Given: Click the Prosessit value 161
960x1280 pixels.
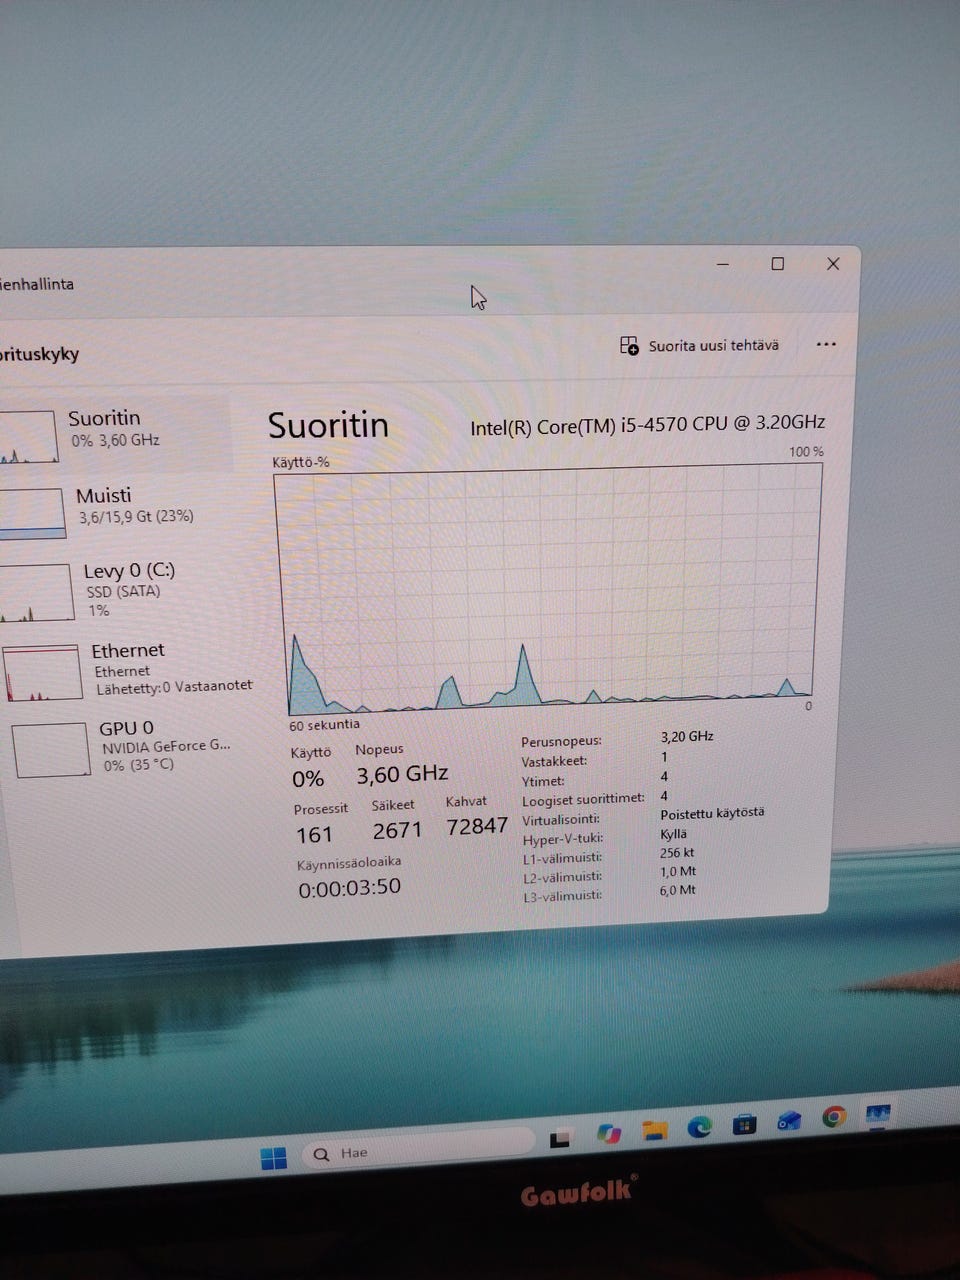Looking at the screenshot, I should point(314,835).
